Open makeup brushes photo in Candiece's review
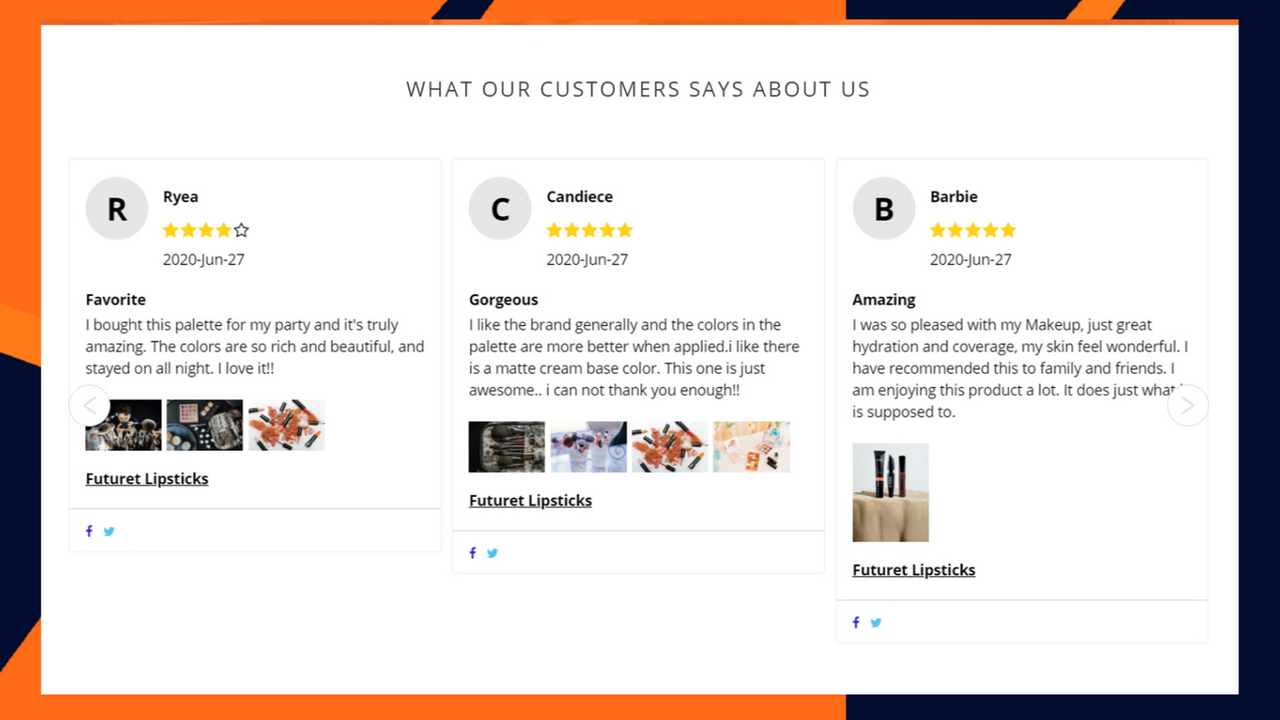Image resolution: width=1280 pixels, height=720 pixels. [507, 447]
